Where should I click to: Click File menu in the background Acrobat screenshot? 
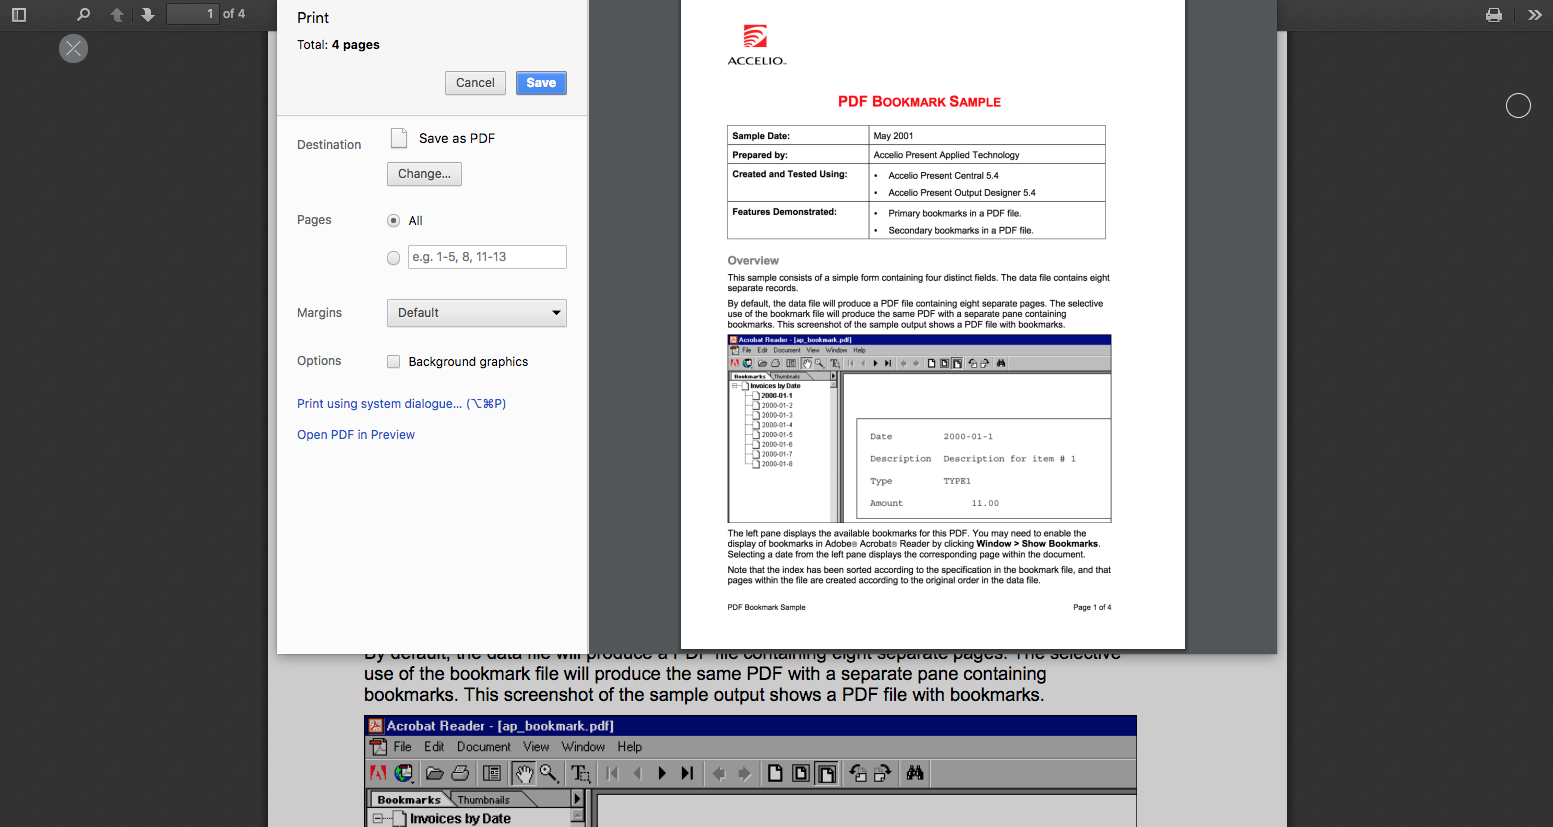pyautogui.click(x=402, y=747)
